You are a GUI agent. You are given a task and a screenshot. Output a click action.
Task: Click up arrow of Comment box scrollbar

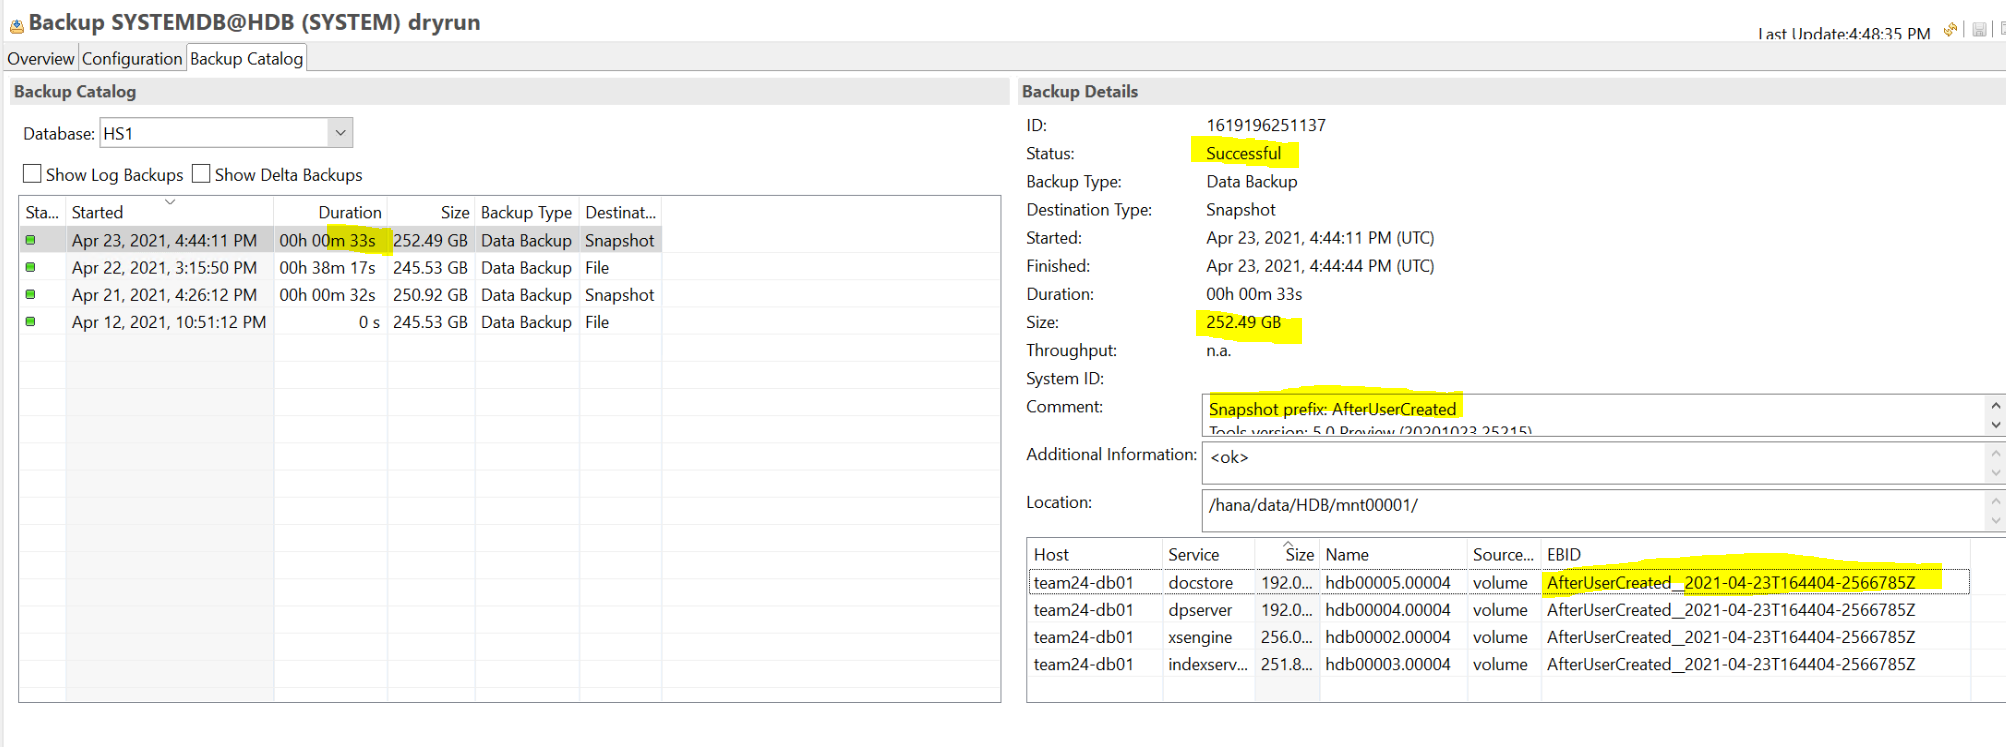pos(1995,405)
